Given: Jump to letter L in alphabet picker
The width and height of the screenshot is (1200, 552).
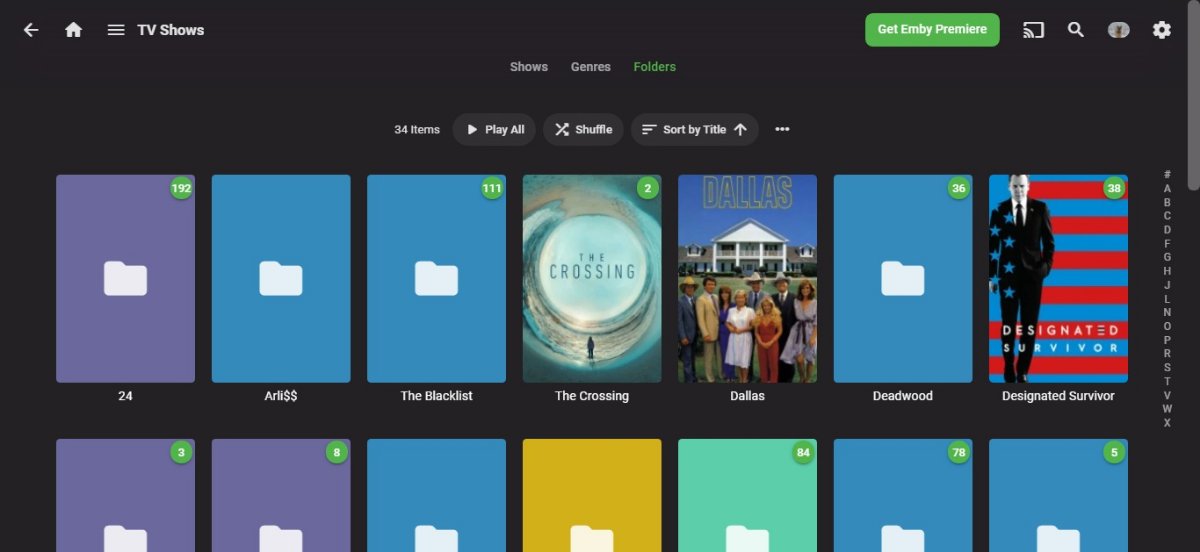Looking at the screenshot, I should tap(1167, 299).
